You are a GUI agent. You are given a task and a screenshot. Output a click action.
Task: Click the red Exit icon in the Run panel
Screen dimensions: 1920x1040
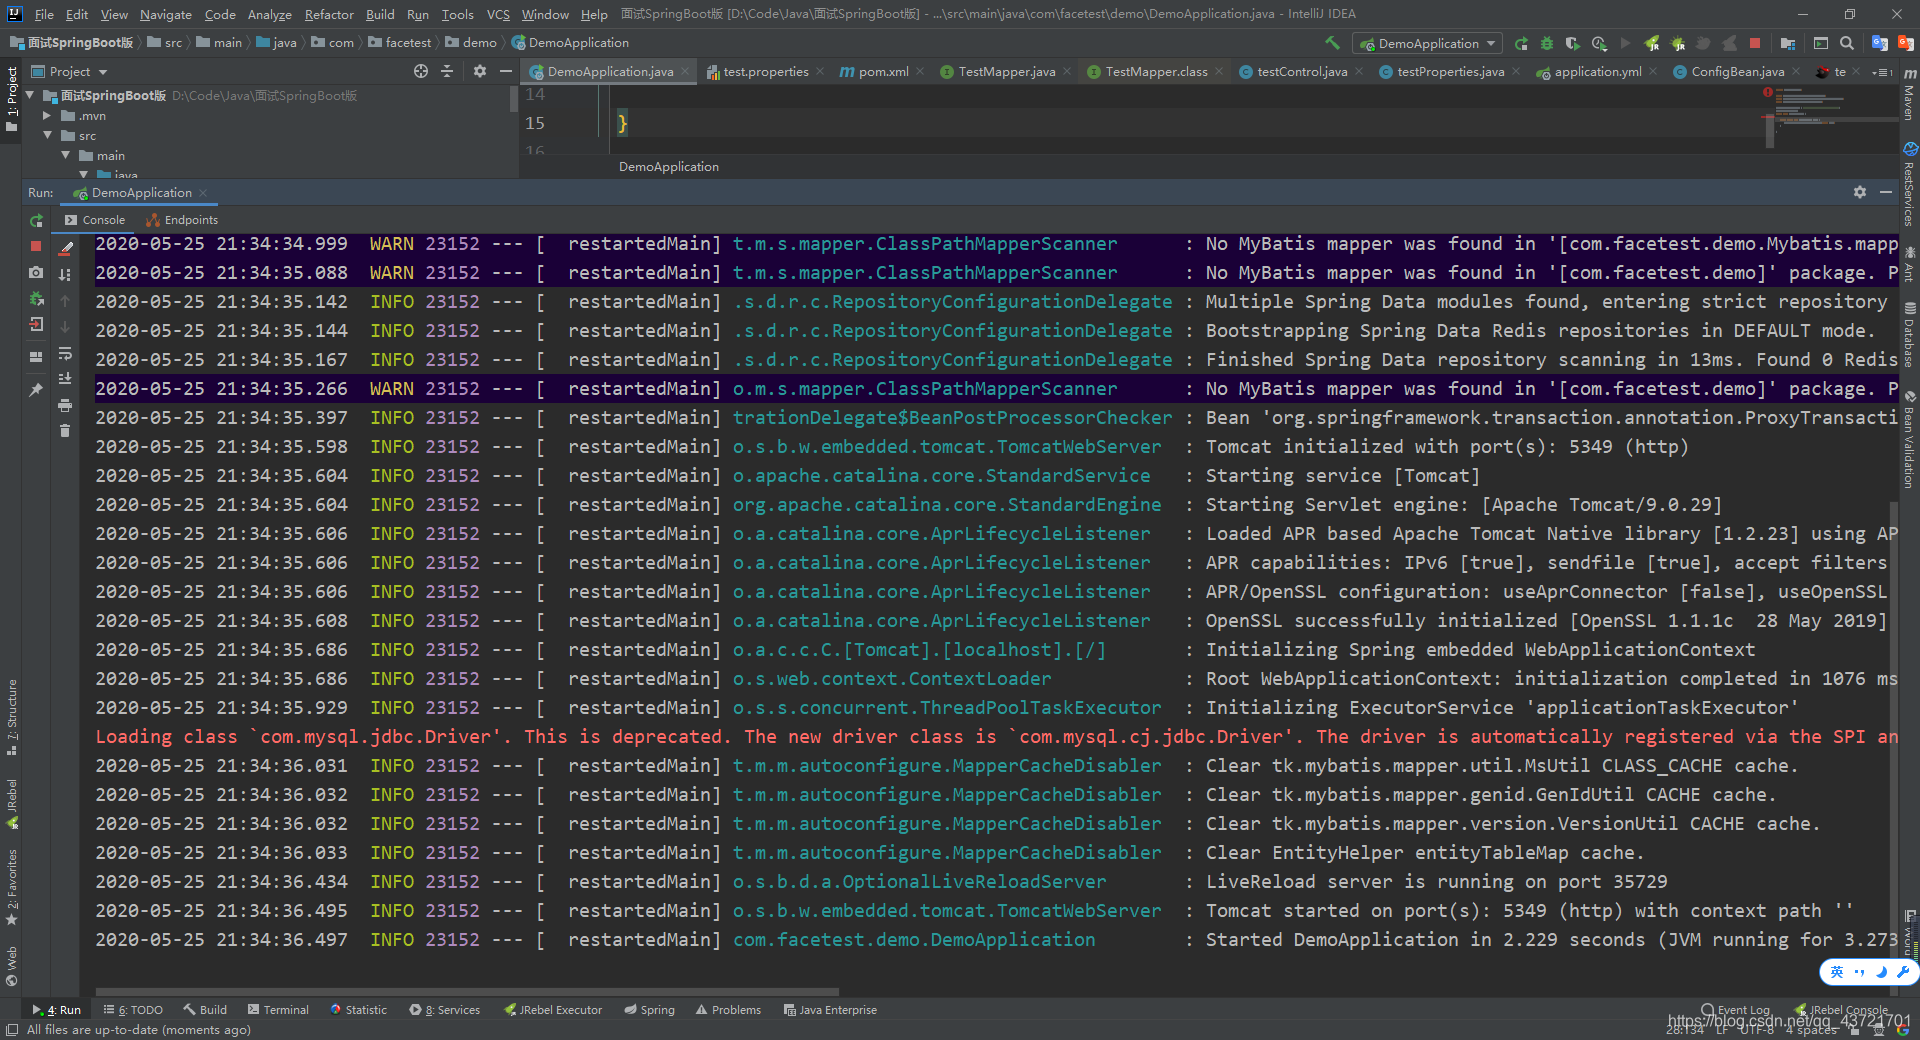click(36, 324)
